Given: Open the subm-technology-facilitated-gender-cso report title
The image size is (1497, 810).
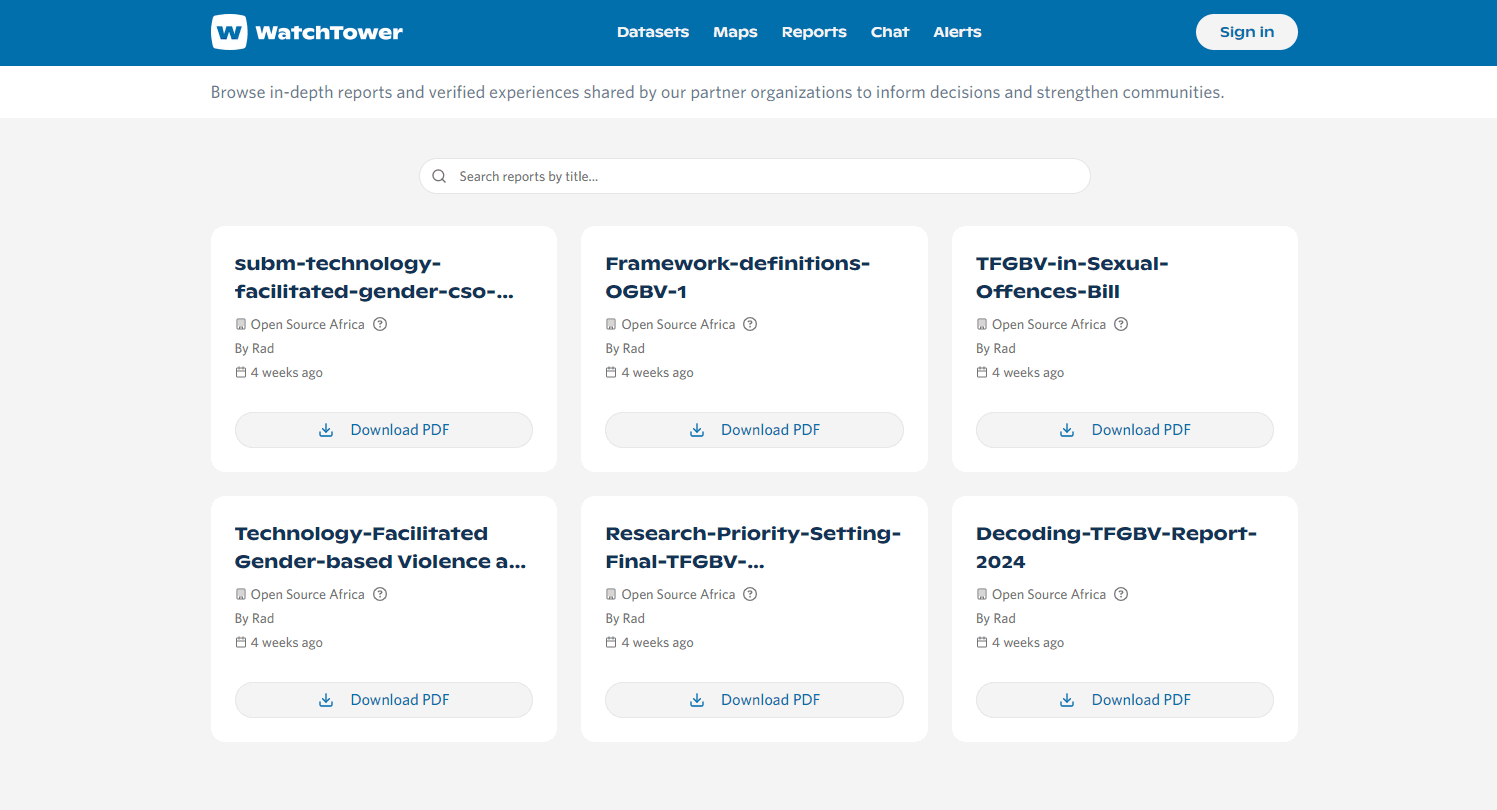Looking at the screenshot, I should click(x=375, y=278).
